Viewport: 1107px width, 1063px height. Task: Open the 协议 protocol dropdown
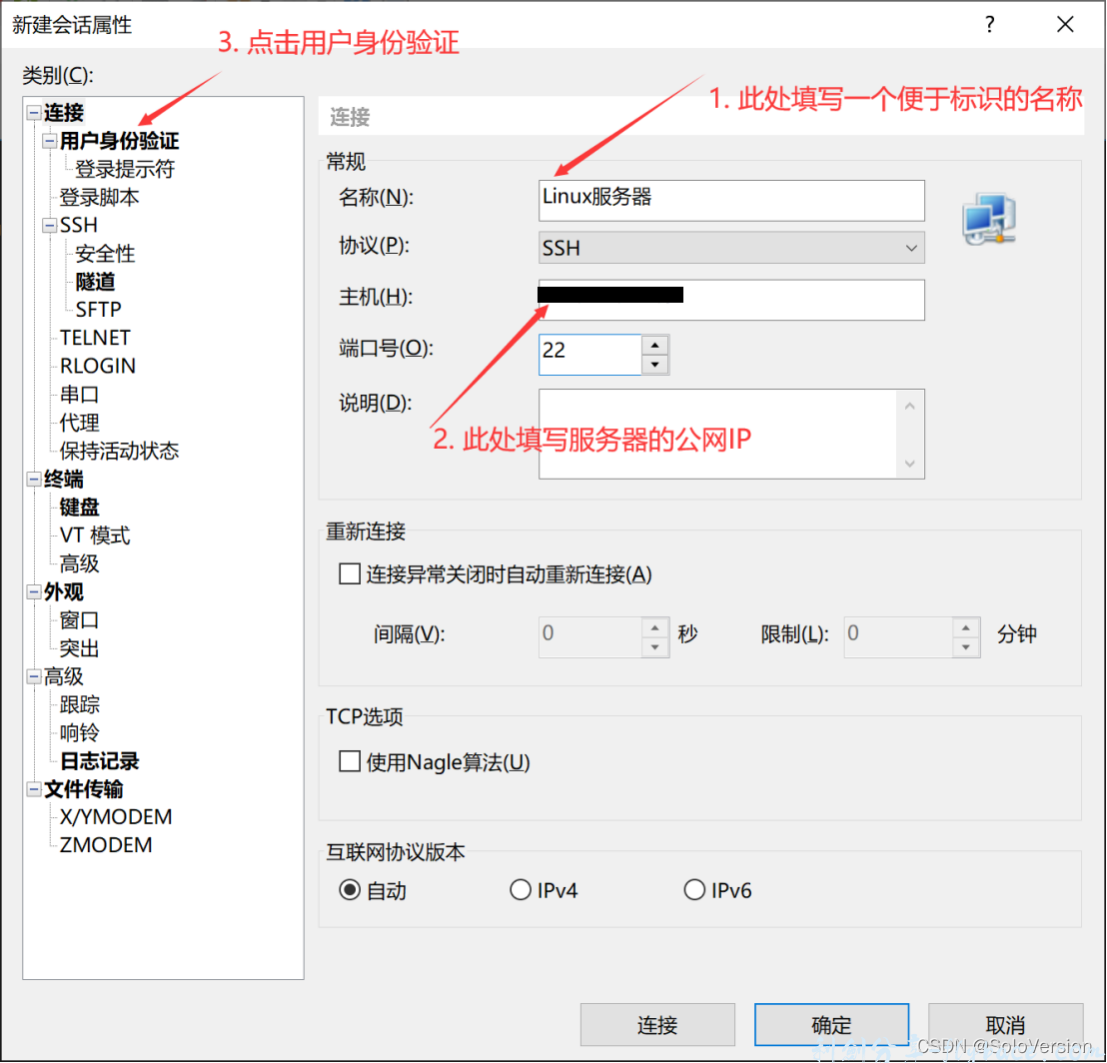tap(911, 247)
